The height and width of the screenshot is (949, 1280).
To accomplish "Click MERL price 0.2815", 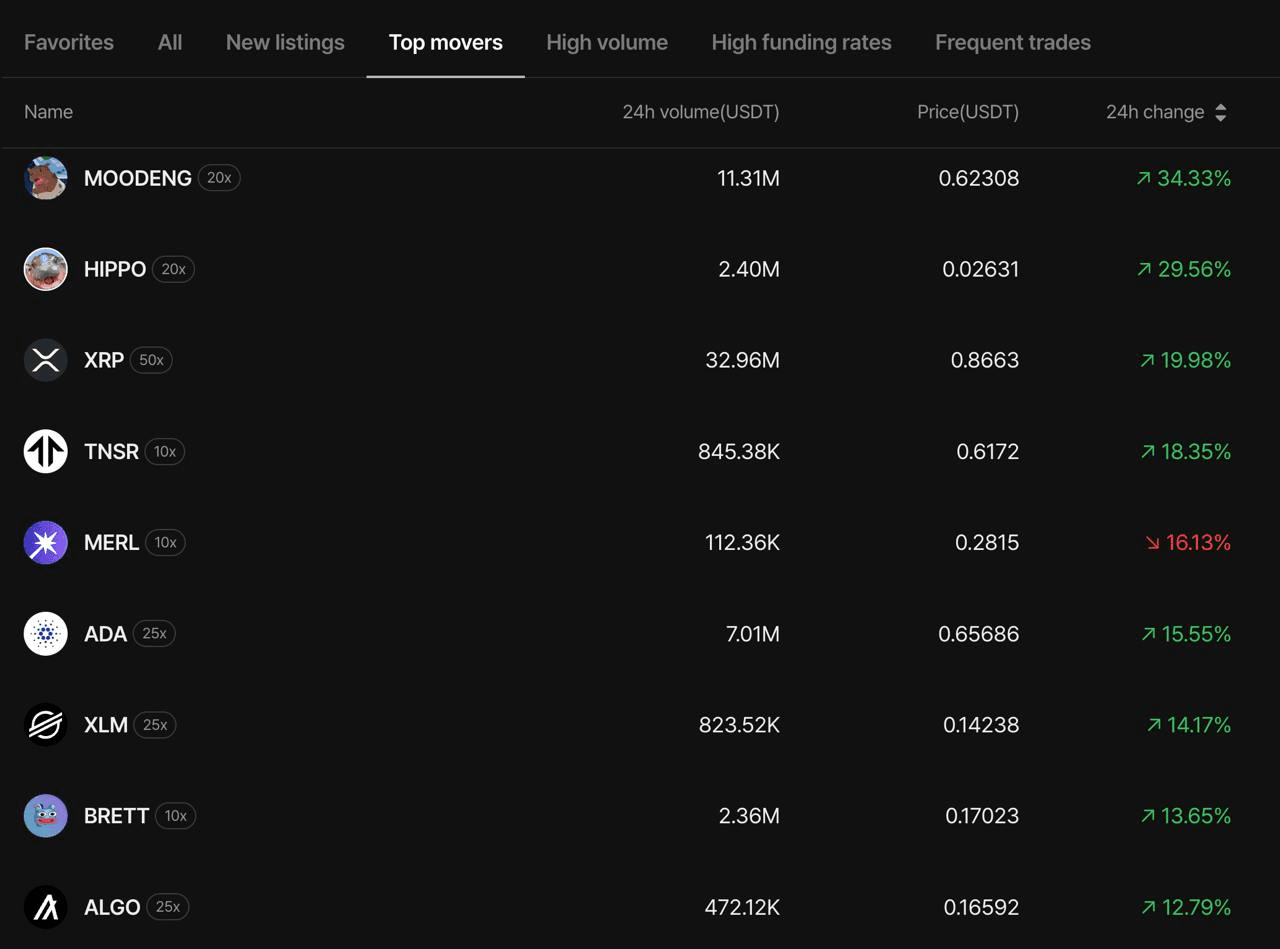I will 987,542.
